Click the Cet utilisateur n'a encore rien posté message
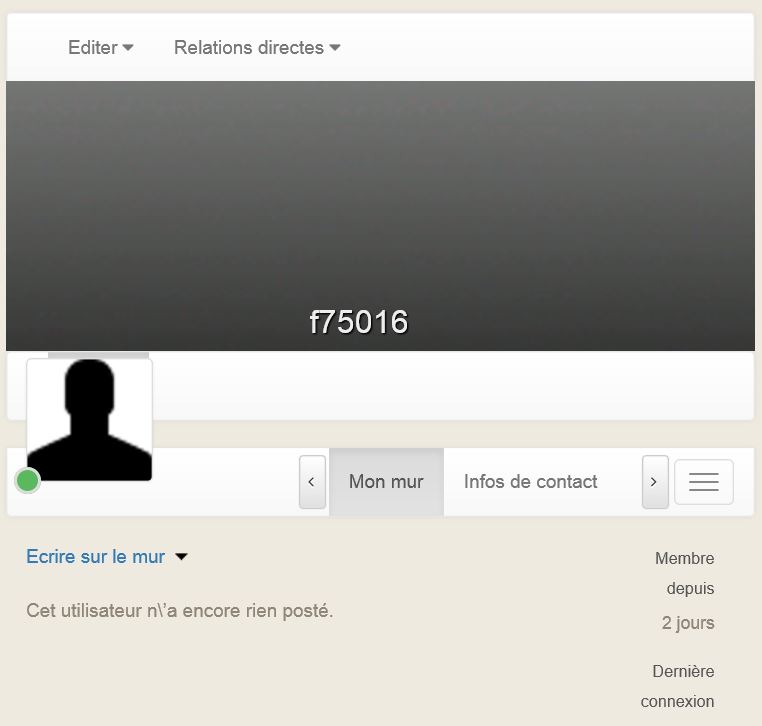The height and width of the screenshot is (726, 762). (x=180, y=611)
